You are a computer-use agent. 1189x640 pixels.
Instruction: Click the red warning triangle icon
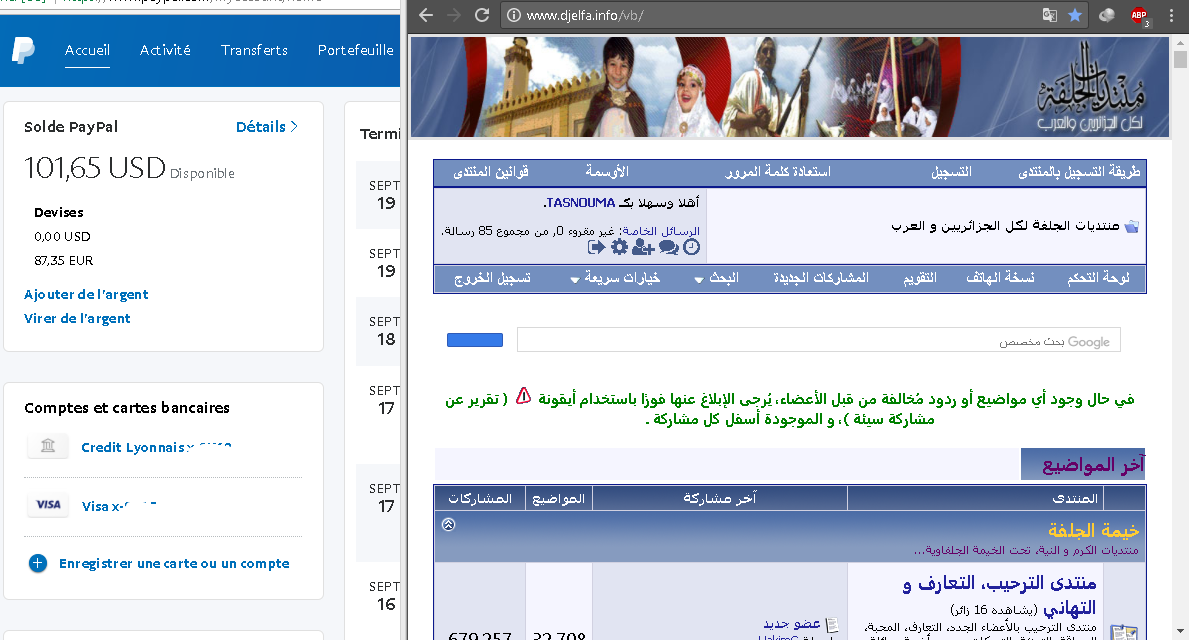[523, 397]
